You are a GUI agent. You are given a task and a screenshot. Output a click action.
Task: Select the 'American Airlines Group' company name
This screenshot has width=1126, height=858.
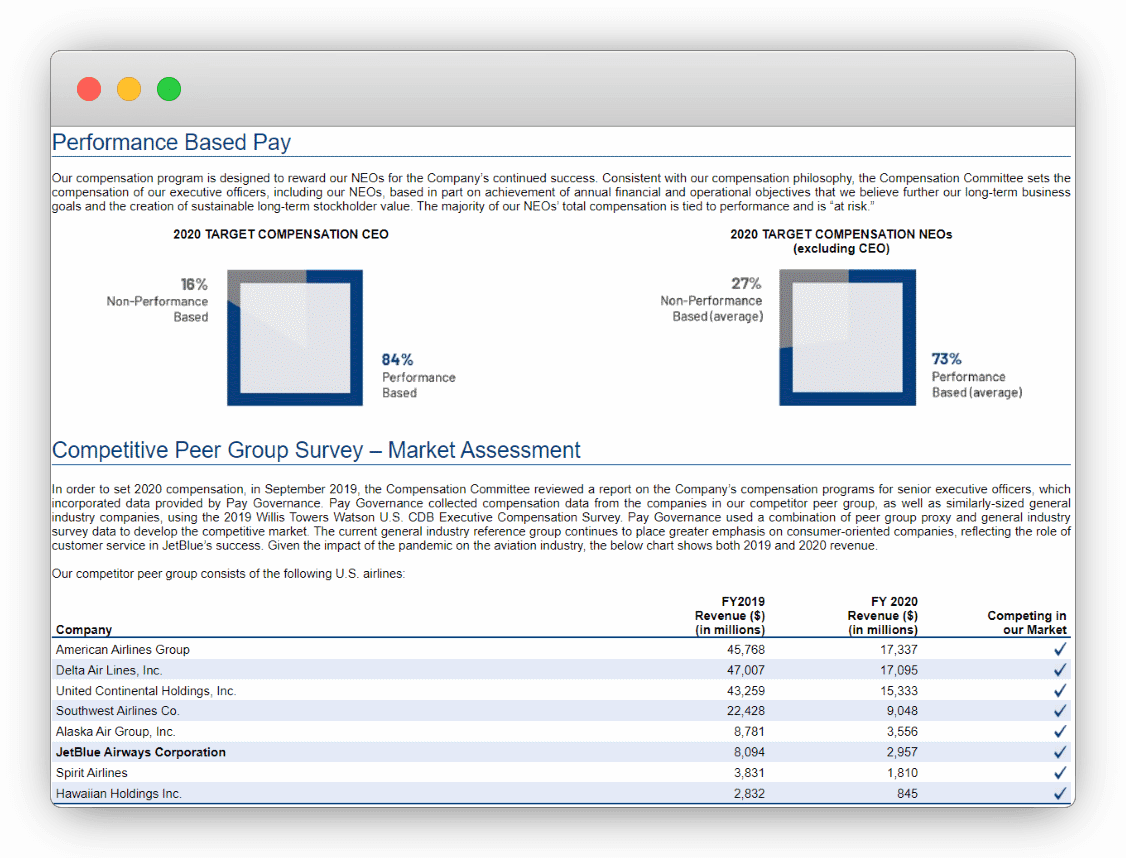pos(123,649)
